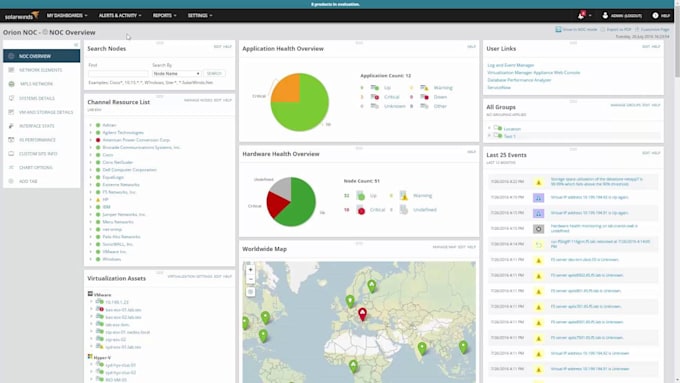The width and height of the screenshot is (680, 383).
Task: Click the Search button in Search Nodes
Action: coord(214,74)
